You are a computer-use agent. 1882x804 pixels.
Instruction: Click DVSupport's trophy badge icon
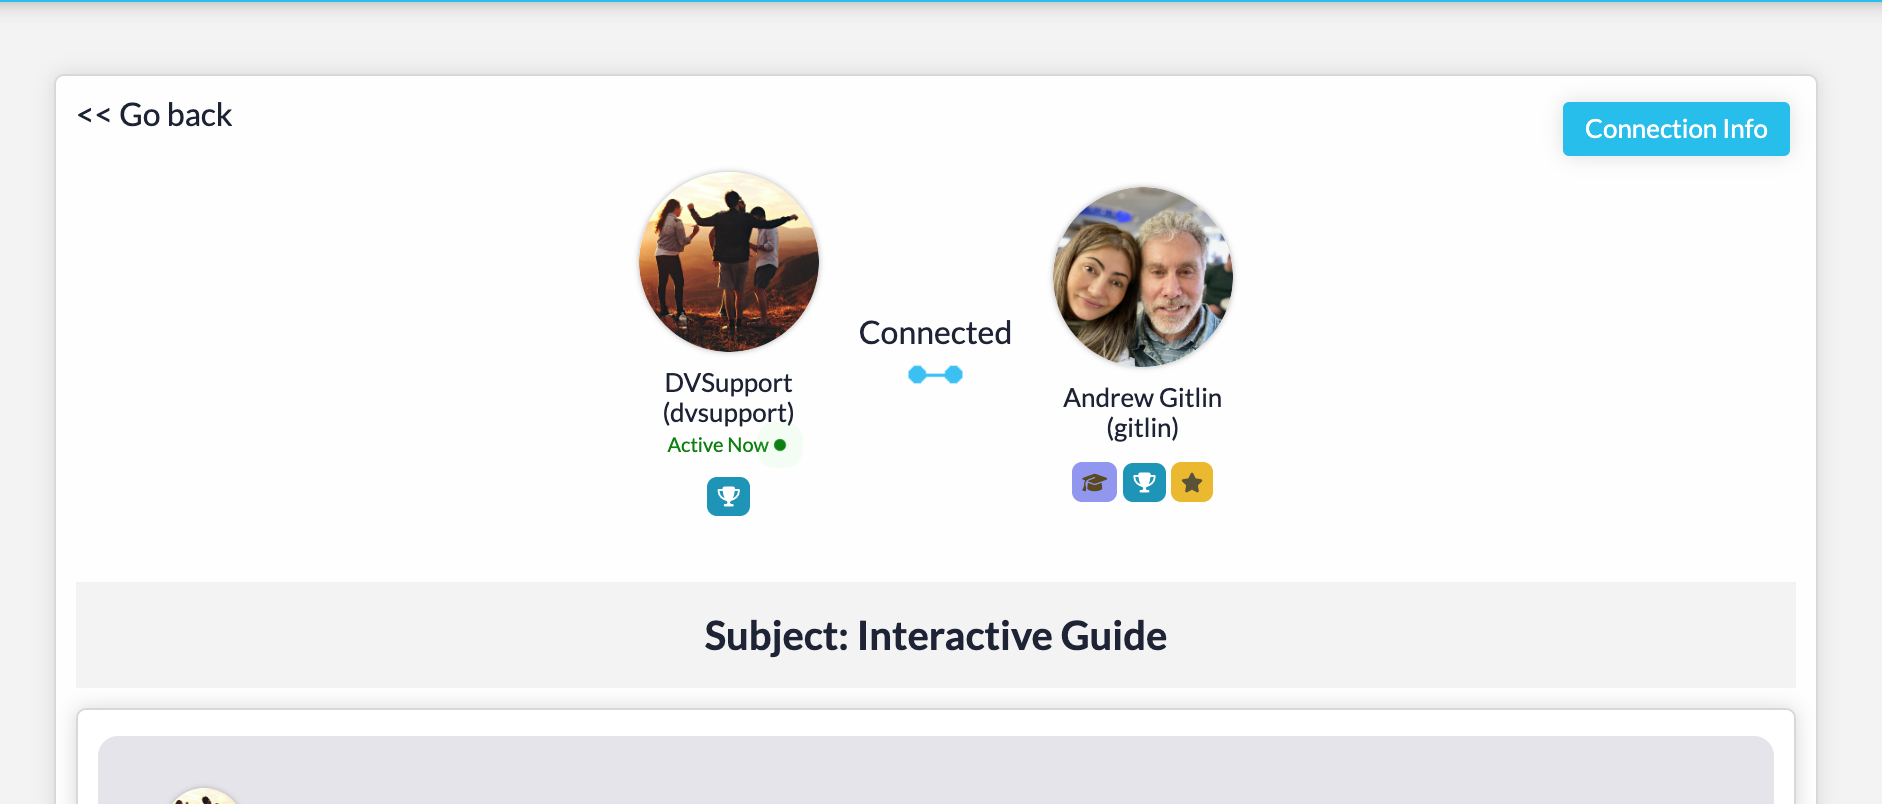point(728,497)
